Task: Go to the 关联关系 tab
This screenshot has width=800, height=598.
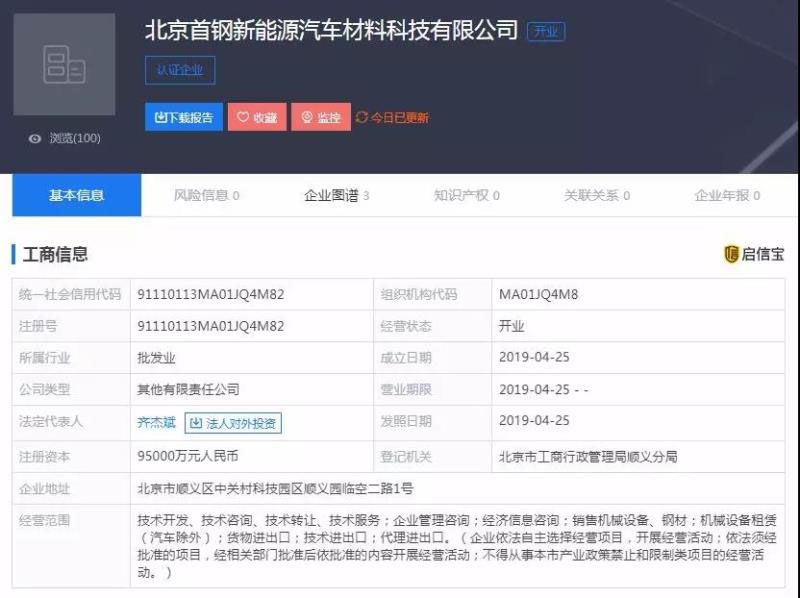Action: (x=596, y=196)
